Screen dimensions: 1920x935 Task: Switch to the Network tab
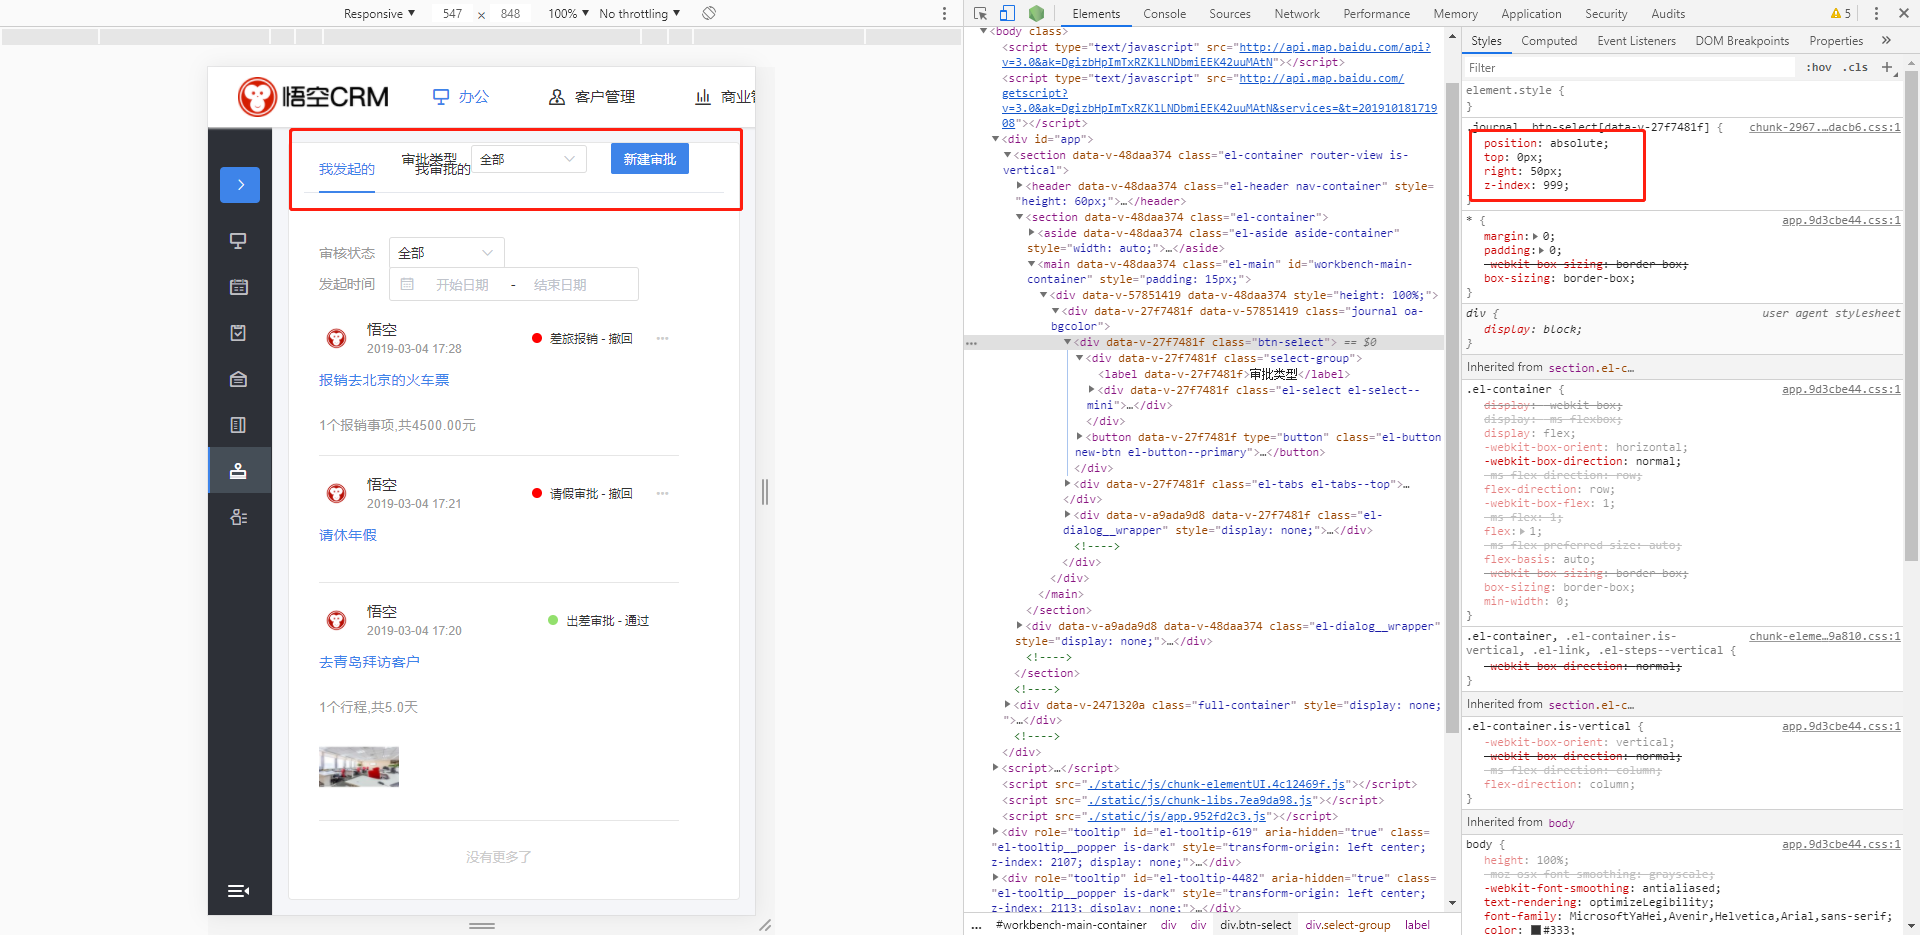coord(1297,14)
